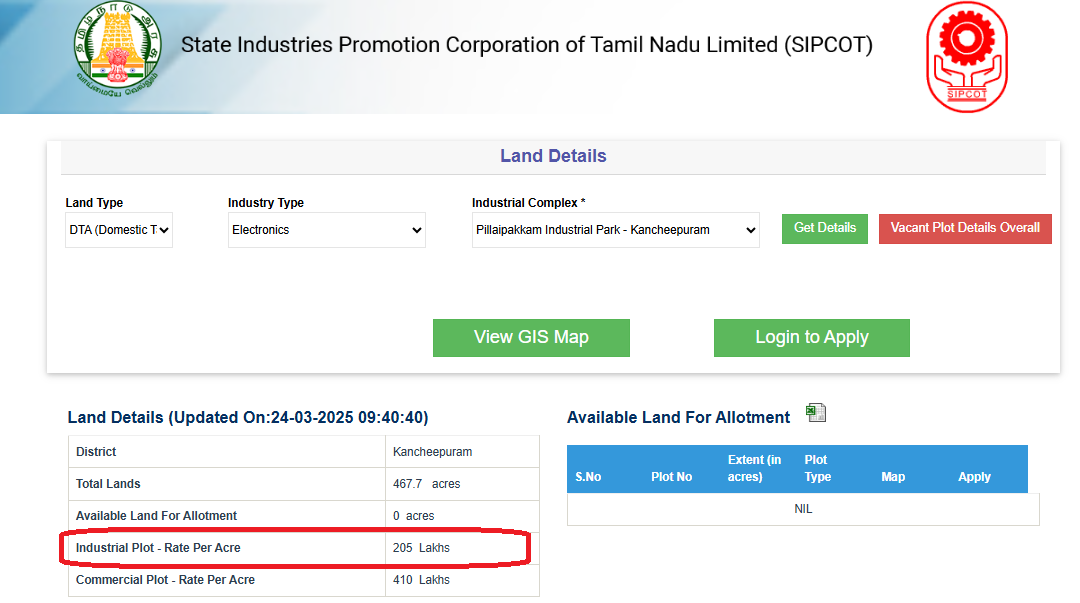Click the Land Details updated-on heading
This screenshot has height=603, width=1080.
click(248, 418)
